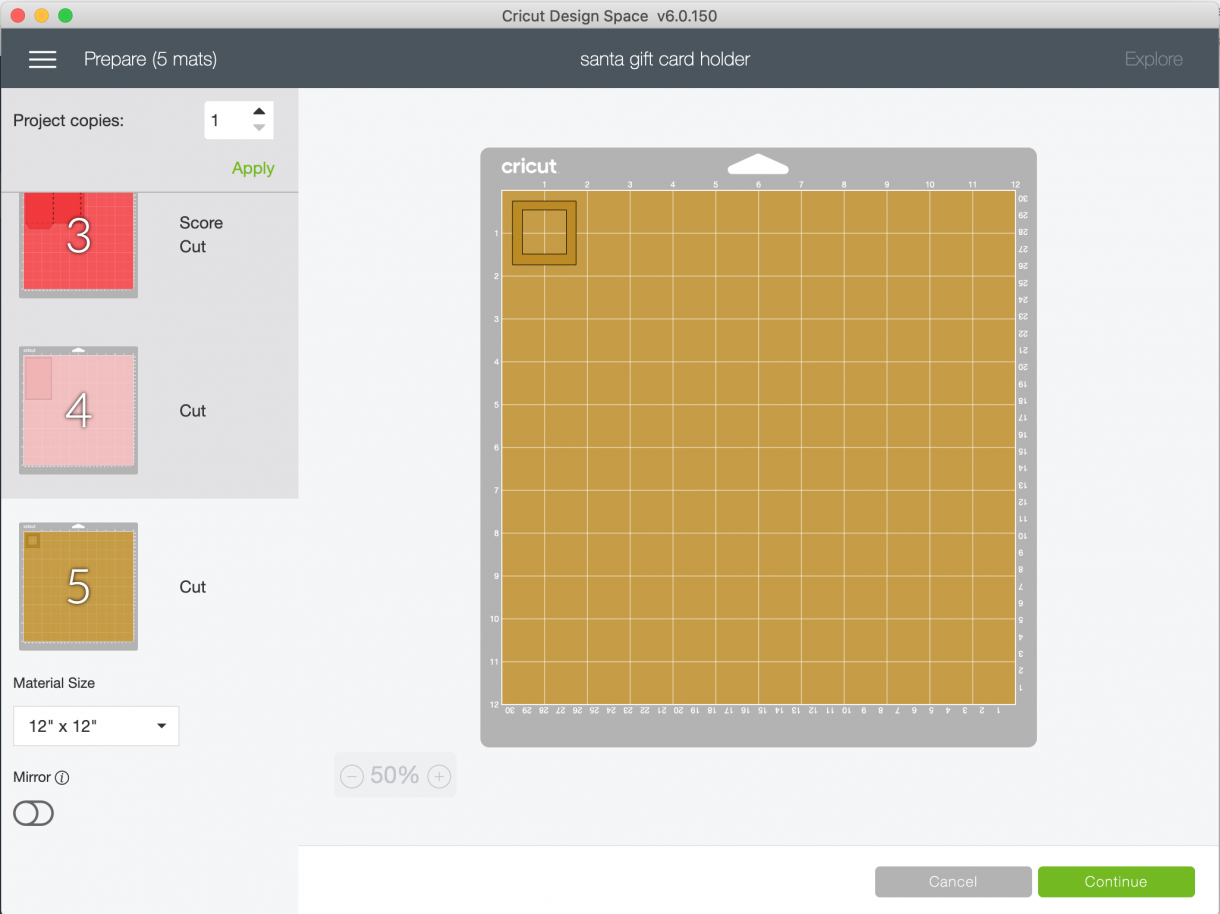Increase project copies with up arrow
The height and width of the screenshot is (914, 1220).
point(259,112)
